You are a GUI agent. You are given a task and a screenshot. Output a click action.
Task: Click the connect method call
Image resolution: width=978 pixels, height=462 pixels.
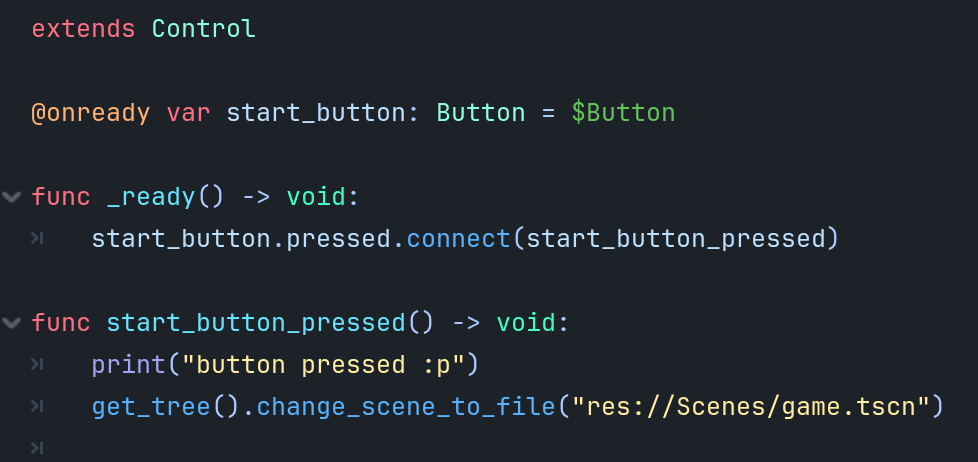coord(459,239)
